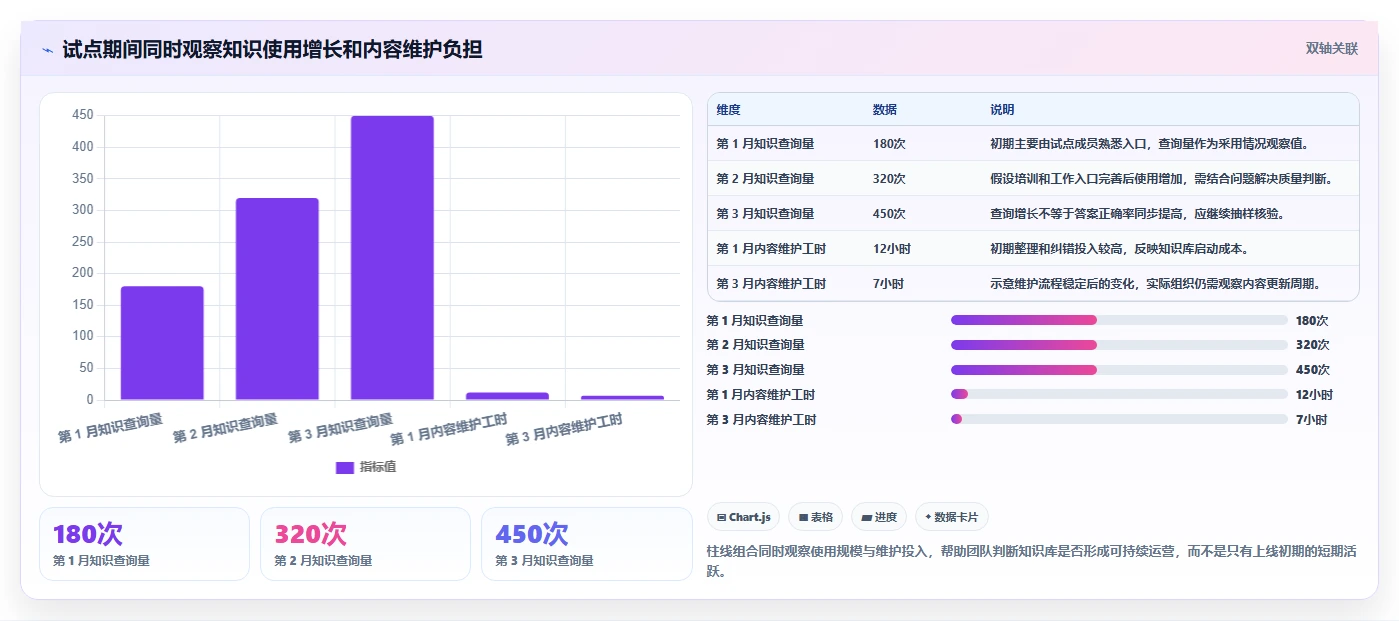Click the 第 1 月知识查询量 chart bar
This screenshot has width=1399, height=621.
pos(162,343)
